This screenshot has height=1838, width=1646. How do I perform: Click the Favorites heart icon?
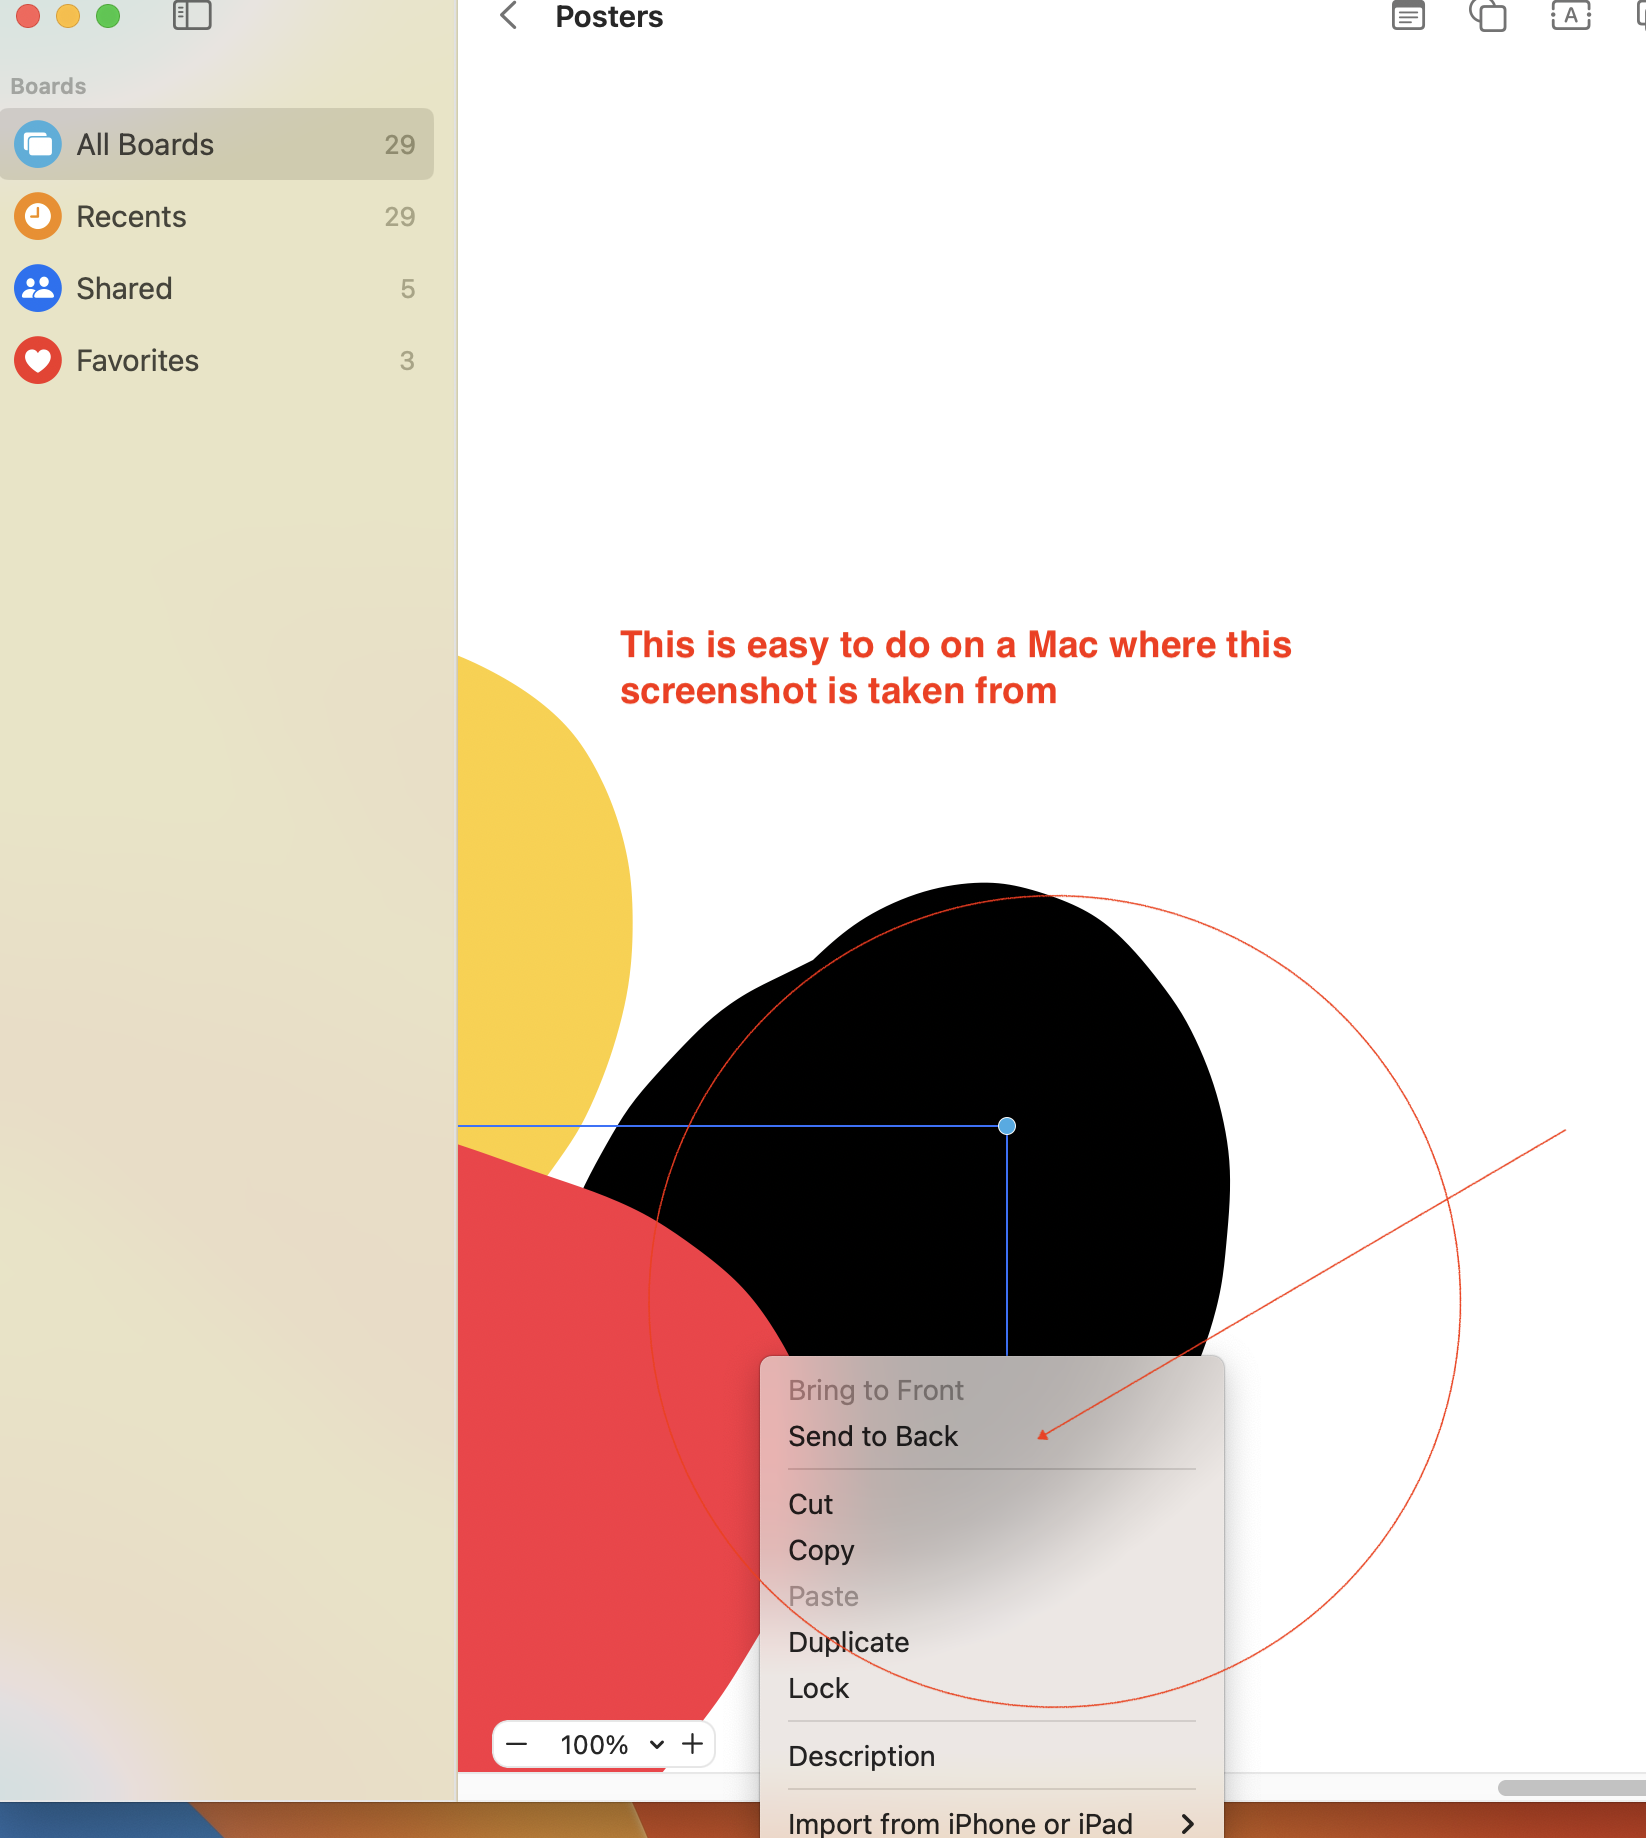(x=38, y=360)
